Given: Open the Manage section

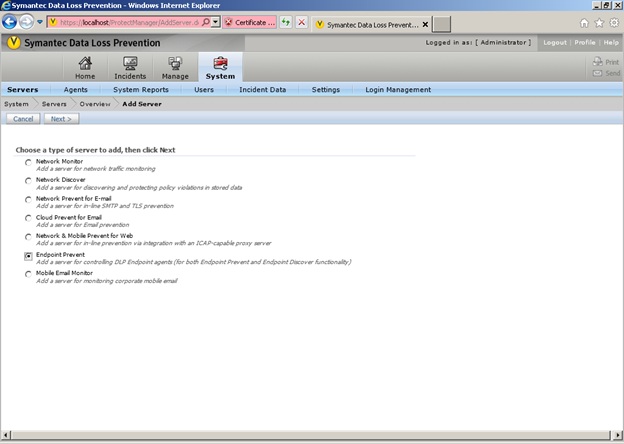Looking at the screenshot, I should point(175,68).
